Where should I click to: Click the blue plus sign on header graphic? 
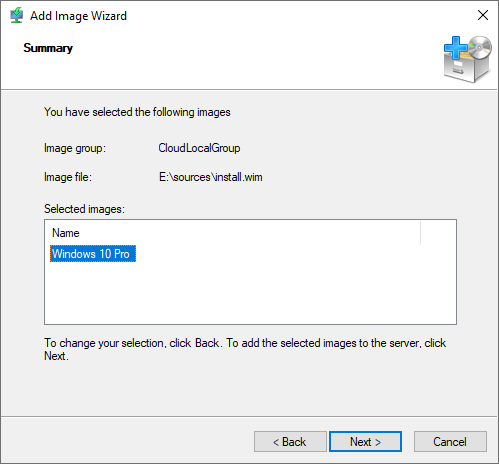click(456, 48)
